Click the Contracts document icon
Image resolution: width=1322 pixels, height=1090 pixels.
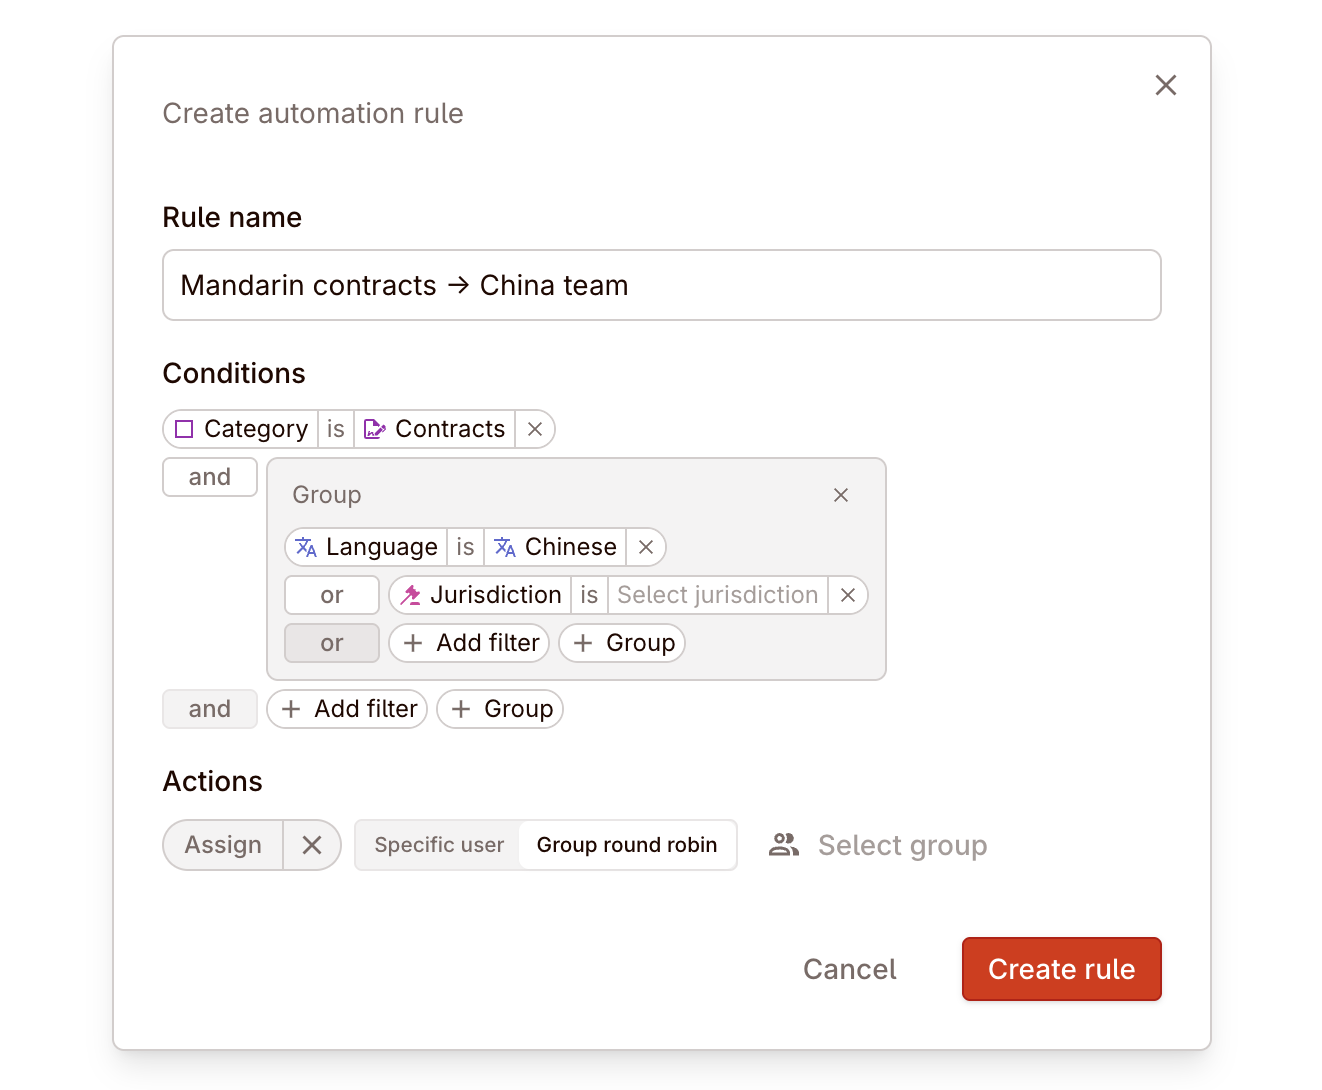(374, 428)
